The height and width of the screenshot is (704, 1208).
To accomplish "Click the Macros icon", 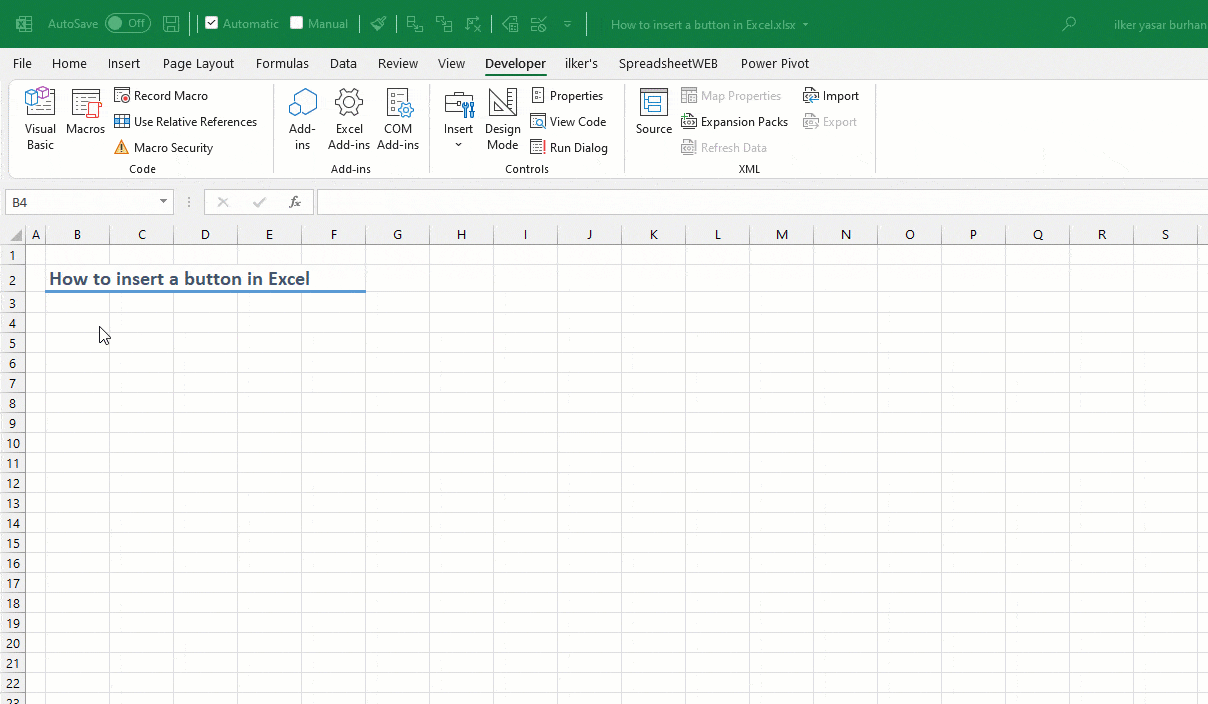I will click(x=85, y=112).
